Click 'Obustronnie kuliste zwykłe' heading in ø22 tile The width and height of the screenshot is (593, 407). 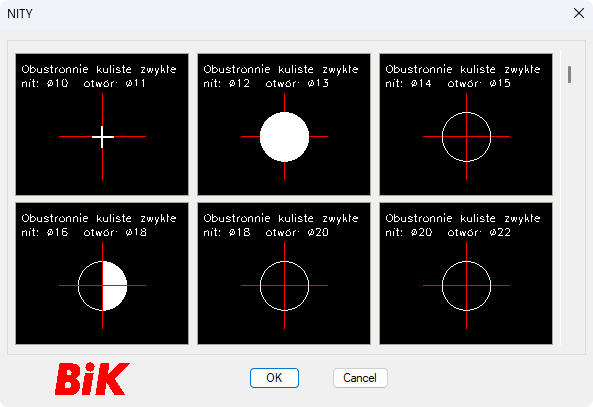pyautogui.click(x=463, y=218)
